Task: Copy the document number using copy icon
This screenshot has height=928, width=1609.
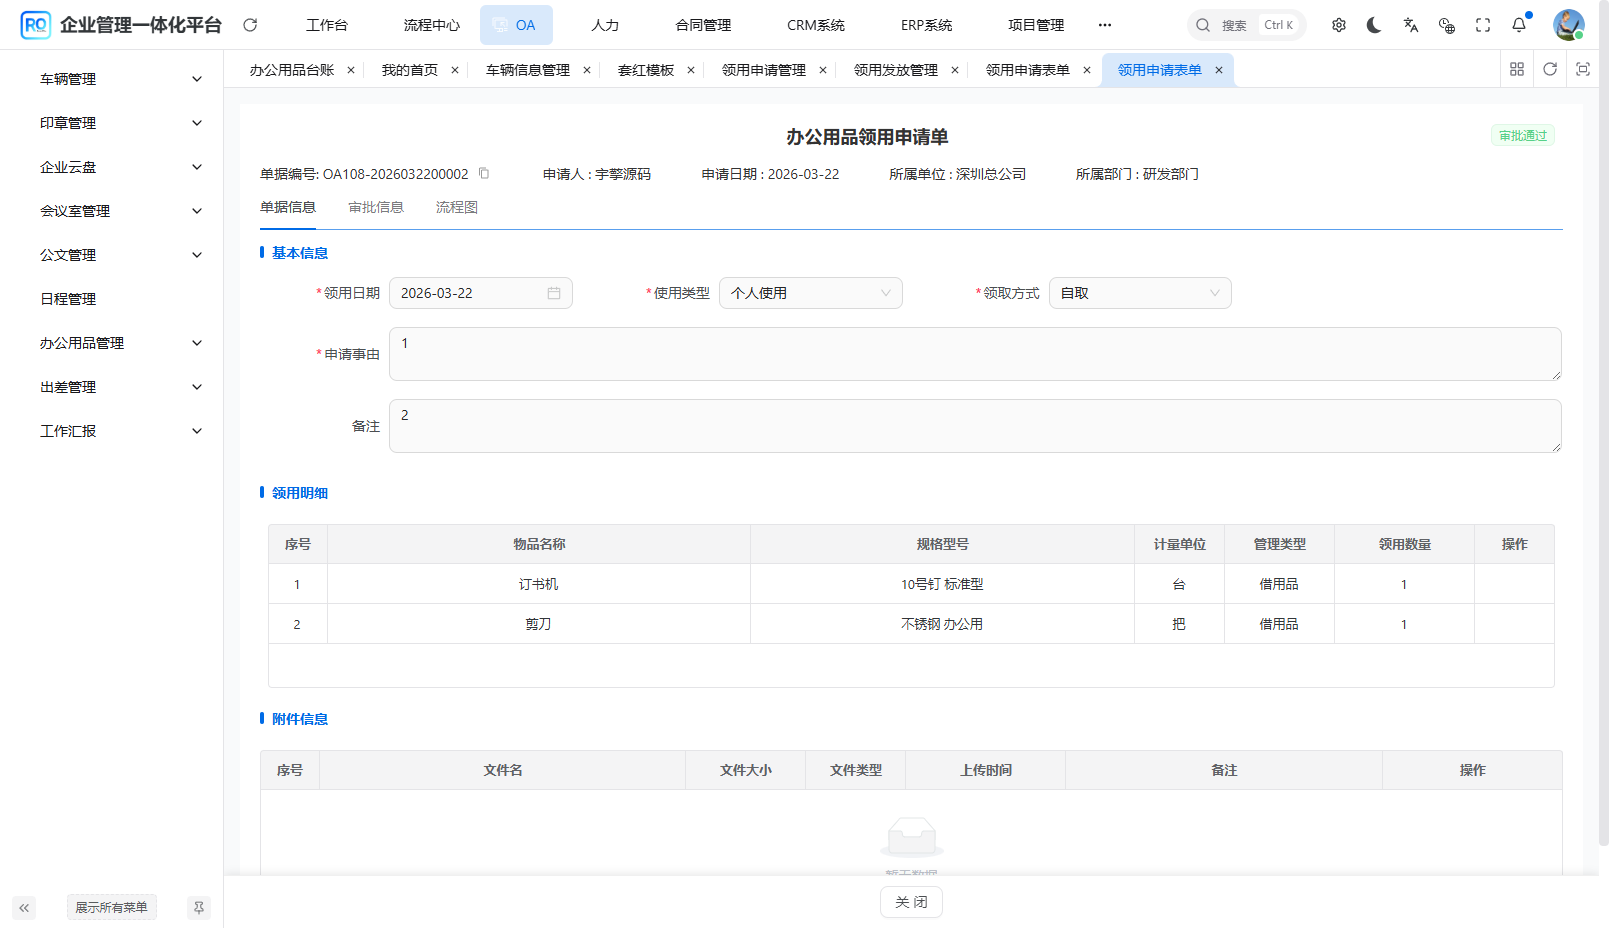Action: (483, 173)
